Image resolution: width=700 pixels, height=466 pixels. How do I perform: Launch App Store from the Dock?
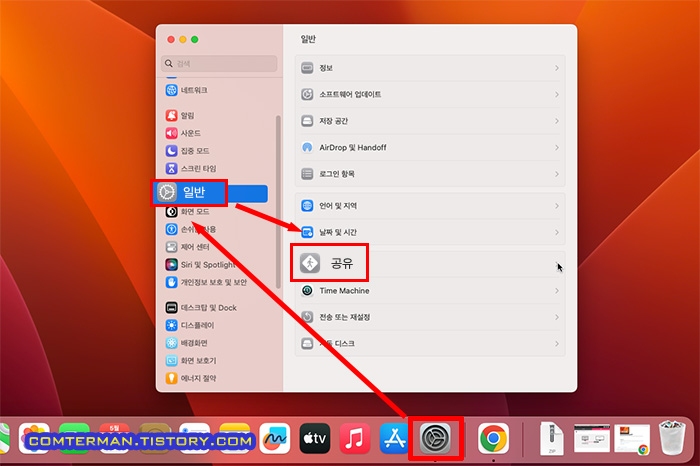pyautogui.click(x=395, y=438)
